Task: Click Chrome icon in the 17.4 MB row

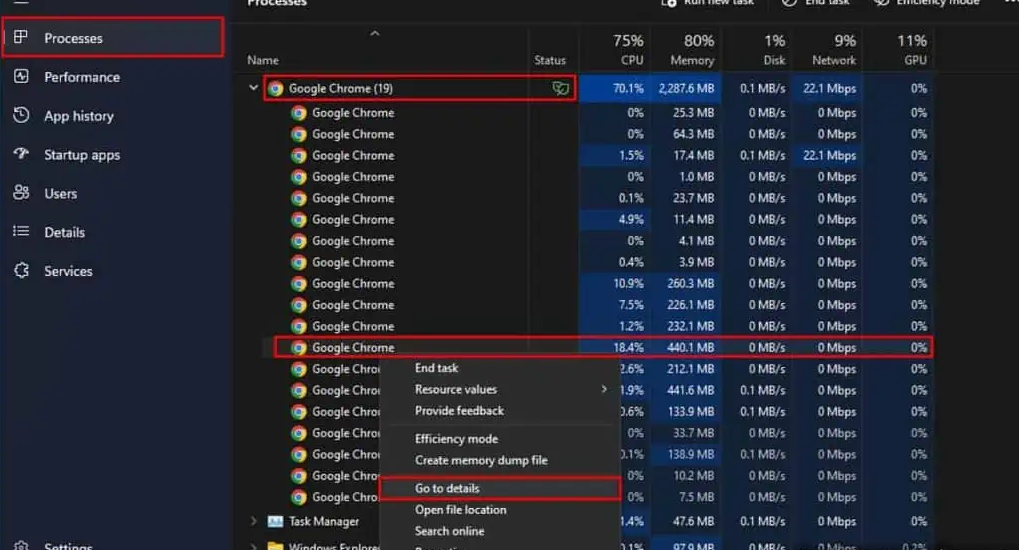Action: pyautogui.click(x=298, y=155)
